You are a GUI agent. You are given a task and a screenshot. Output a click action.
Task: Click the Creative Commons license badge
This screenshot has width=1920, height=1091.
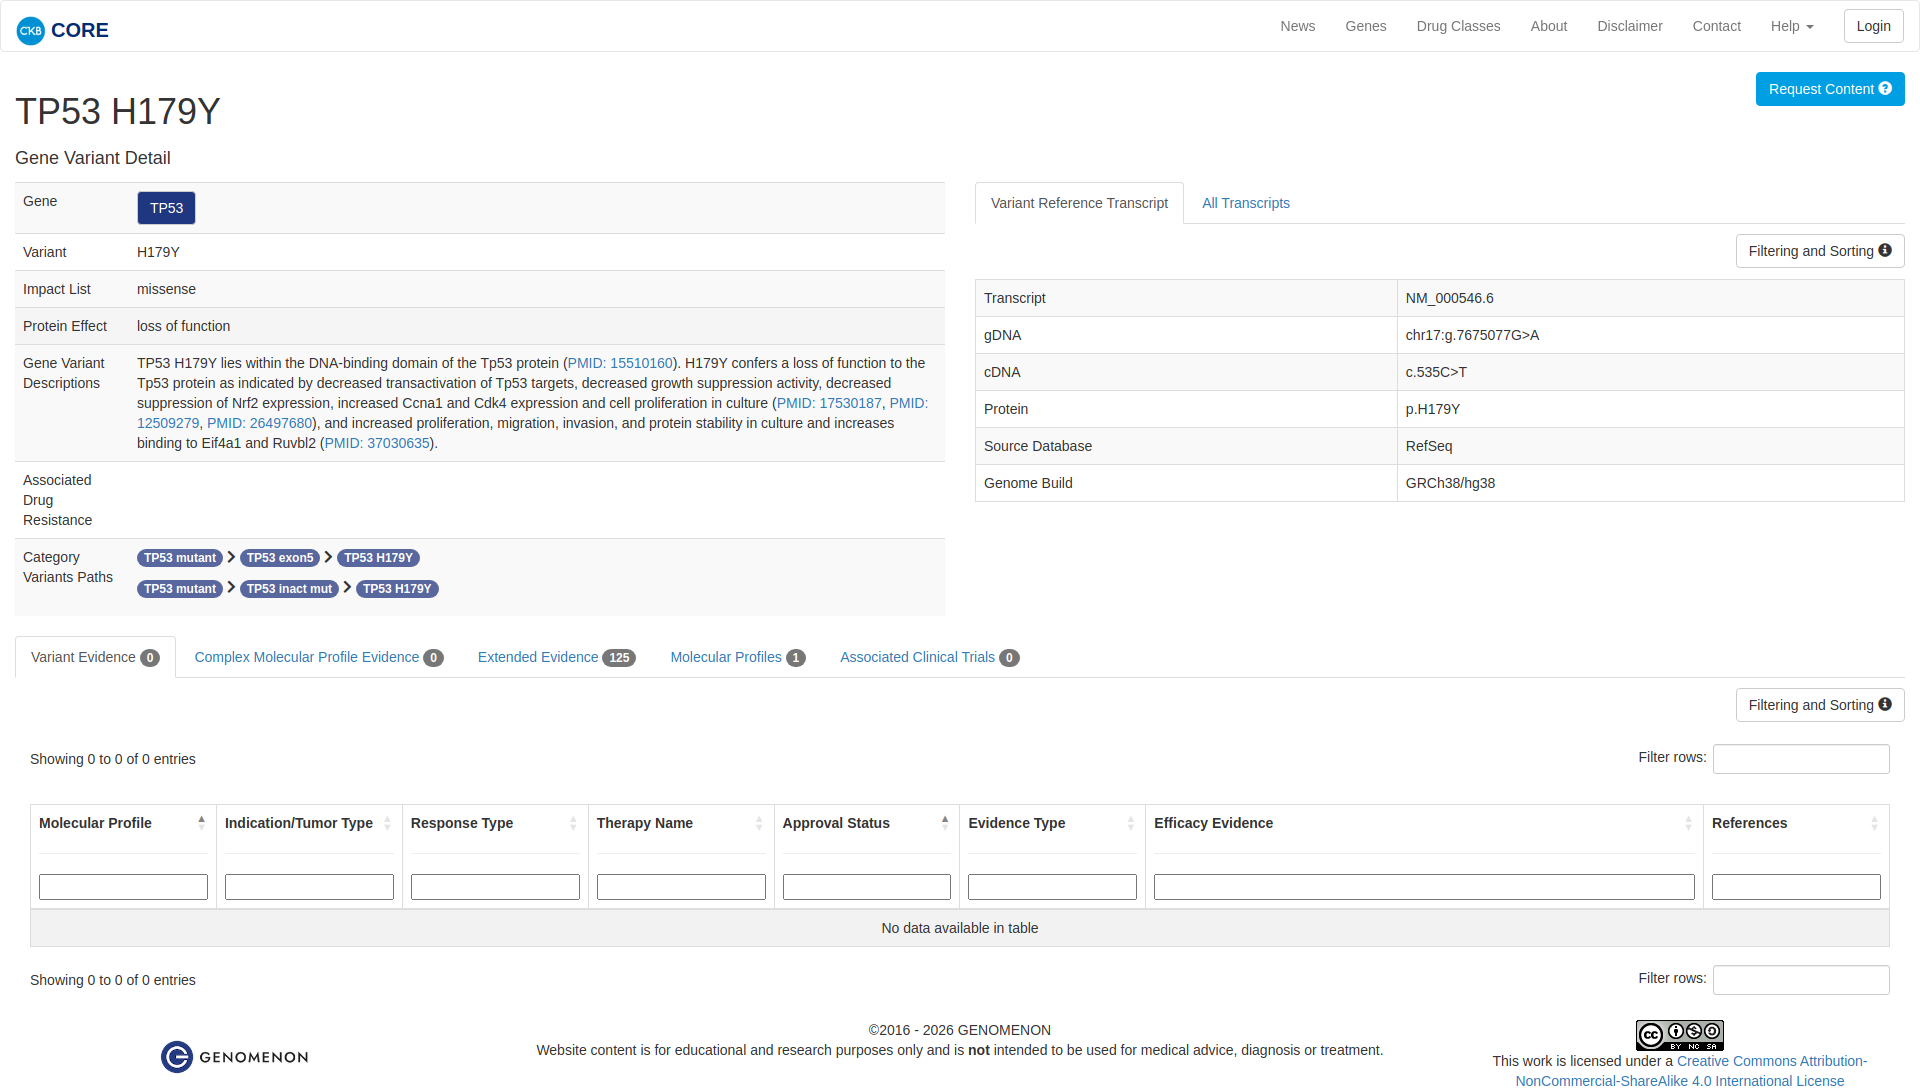(1679, 1035)
